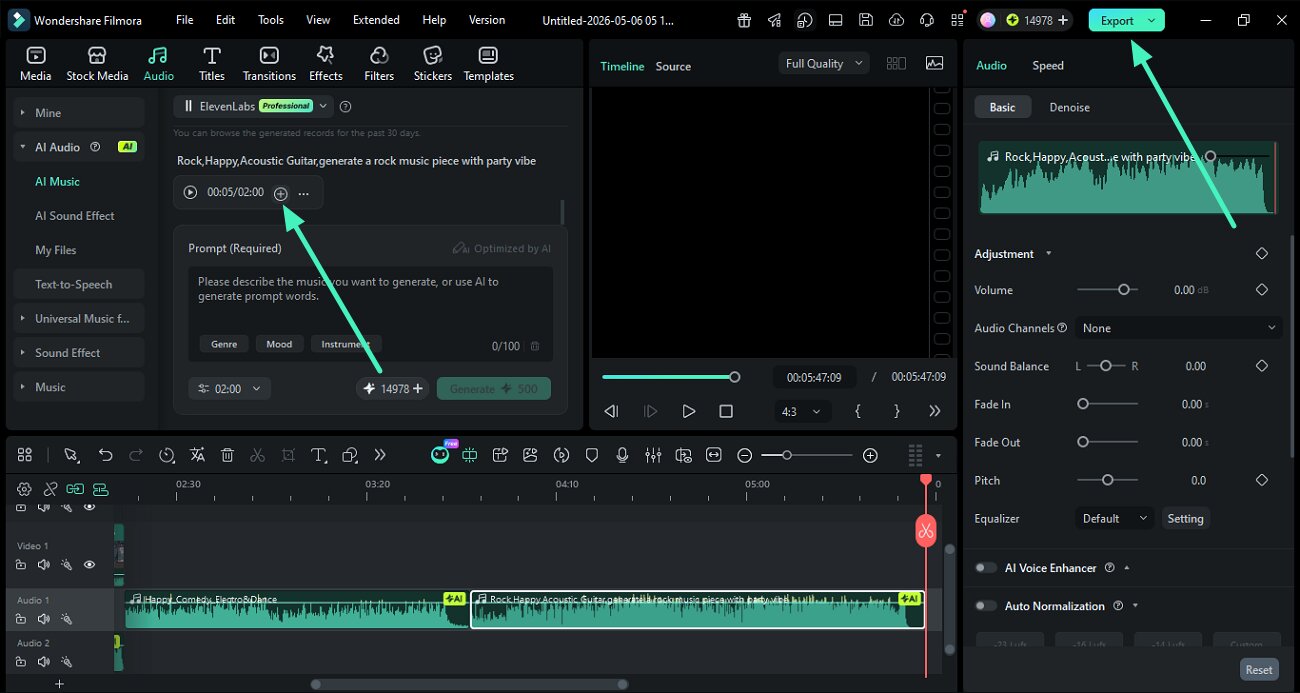
Task: Click the preview Stop button
Action: point(726,411)
